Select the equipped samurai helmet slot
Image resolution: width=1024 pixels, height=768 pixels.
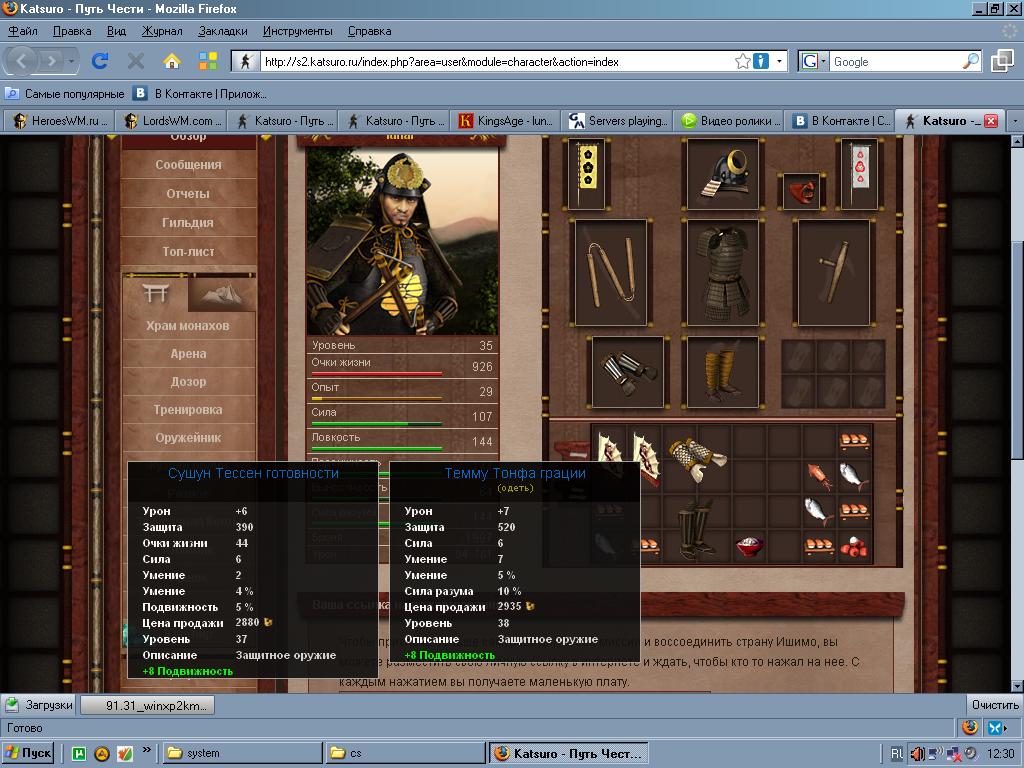(722, 174)
